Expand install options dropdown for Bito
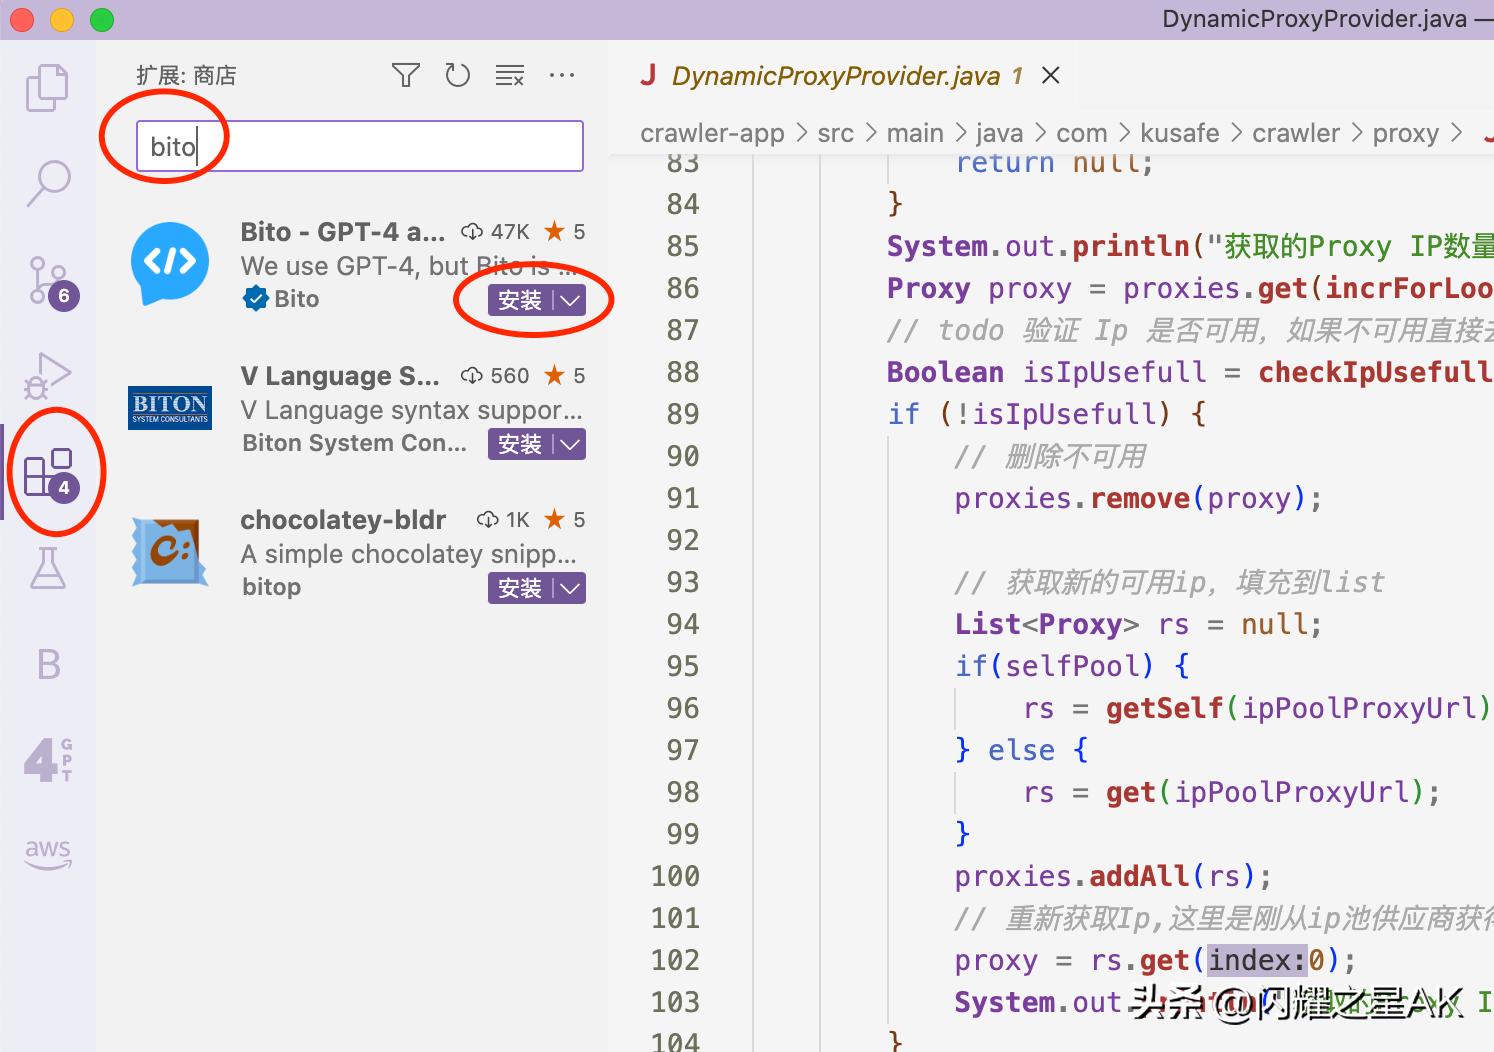Image resolution: width=1494 pixels, height=1052 pixels. [x=570, y=300]
